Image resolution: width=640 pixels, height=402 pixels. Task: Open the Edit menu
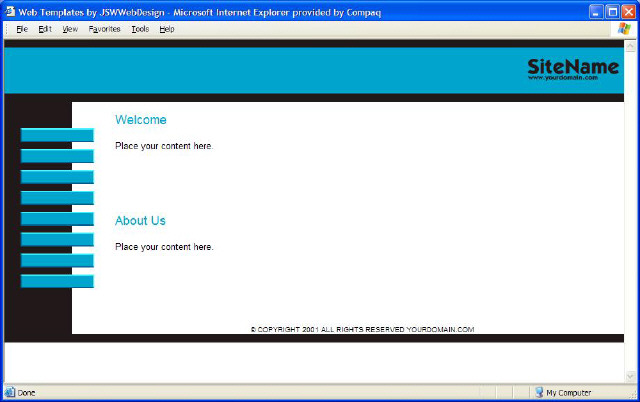pos(45,29)
